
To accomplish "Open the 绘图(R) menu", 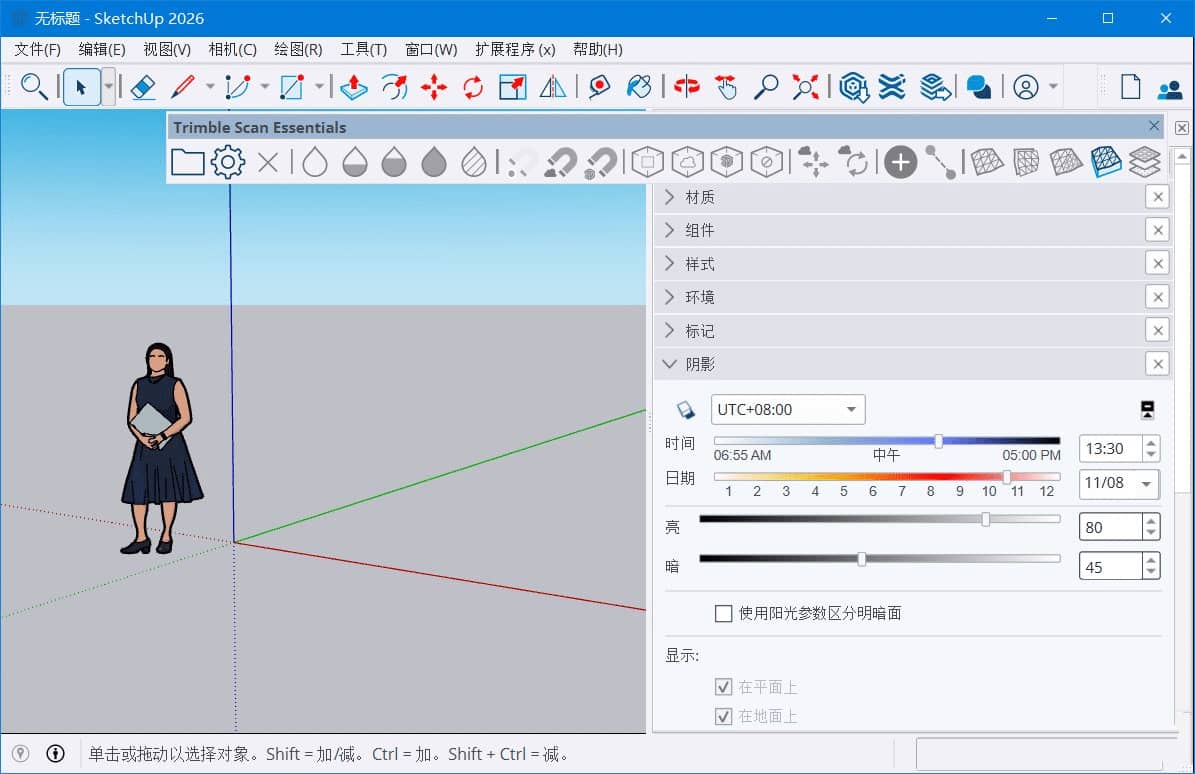I will (298, 50).
